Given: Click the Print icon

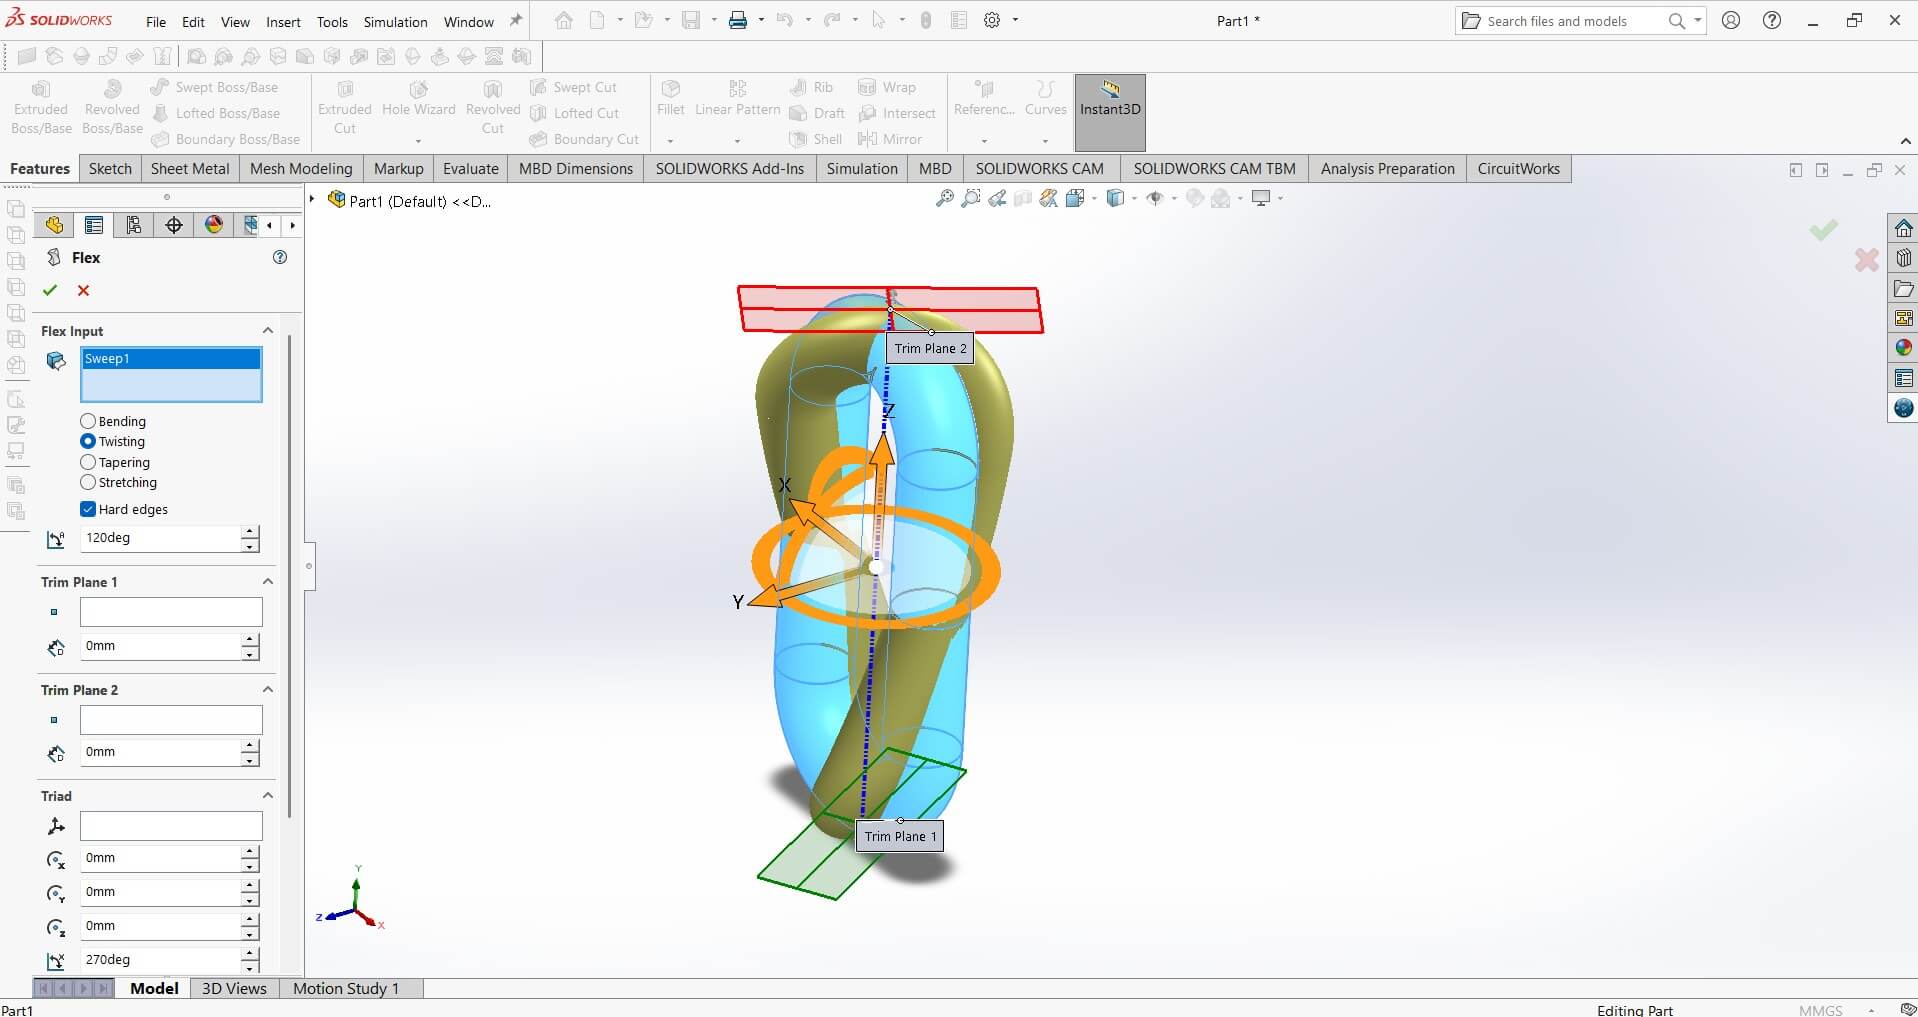Looking at the screenshot, I should (738, 20).
